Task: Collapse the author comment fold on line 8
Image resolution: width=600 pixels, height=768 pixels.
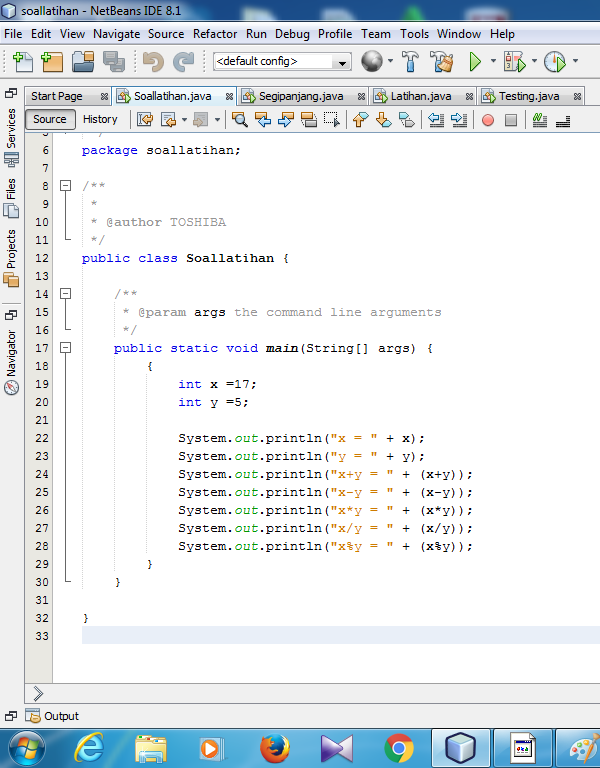Action: (65, 186)
